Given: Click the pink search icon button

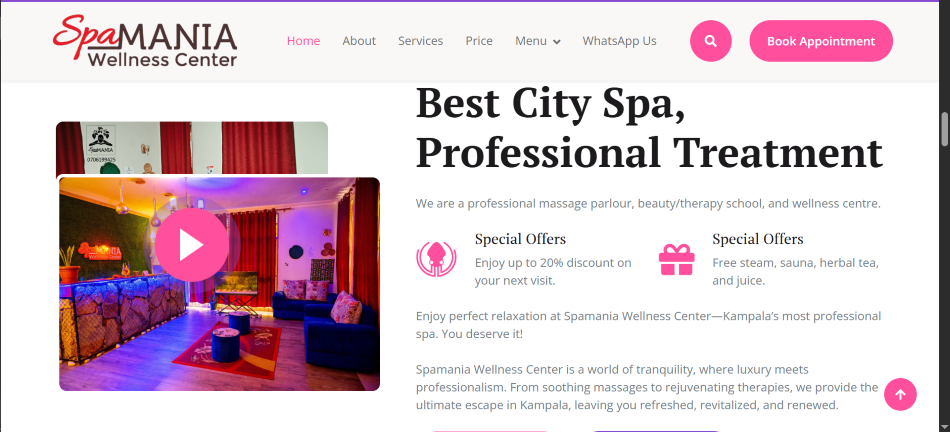Looking at the screenshot, I should pos(711,41).
